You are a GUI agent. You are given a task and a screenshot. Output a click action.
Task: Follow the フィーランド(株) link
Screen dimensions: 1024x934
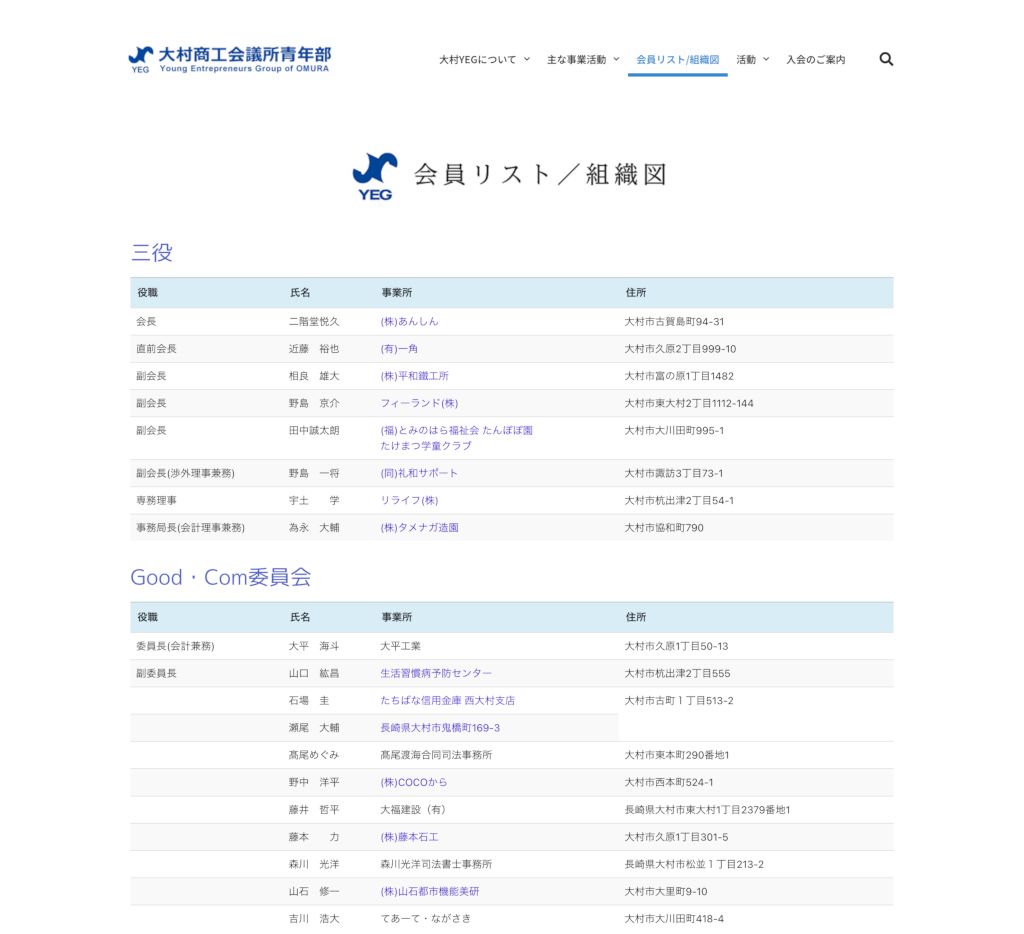pos(419,403)
